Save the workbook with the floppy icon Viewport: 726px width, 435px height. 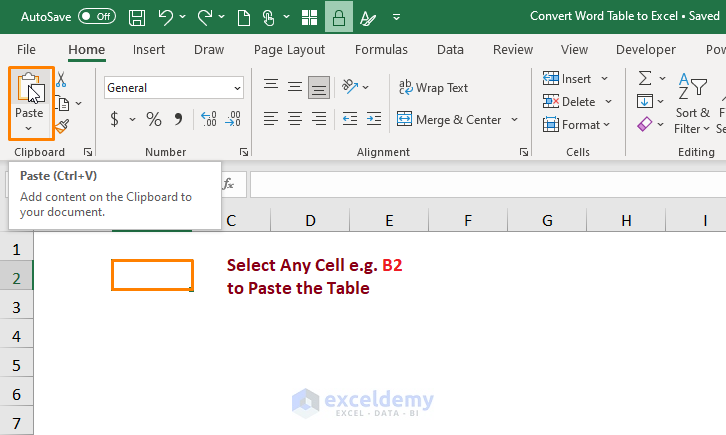pyautogui.click(x=137, y=18)
